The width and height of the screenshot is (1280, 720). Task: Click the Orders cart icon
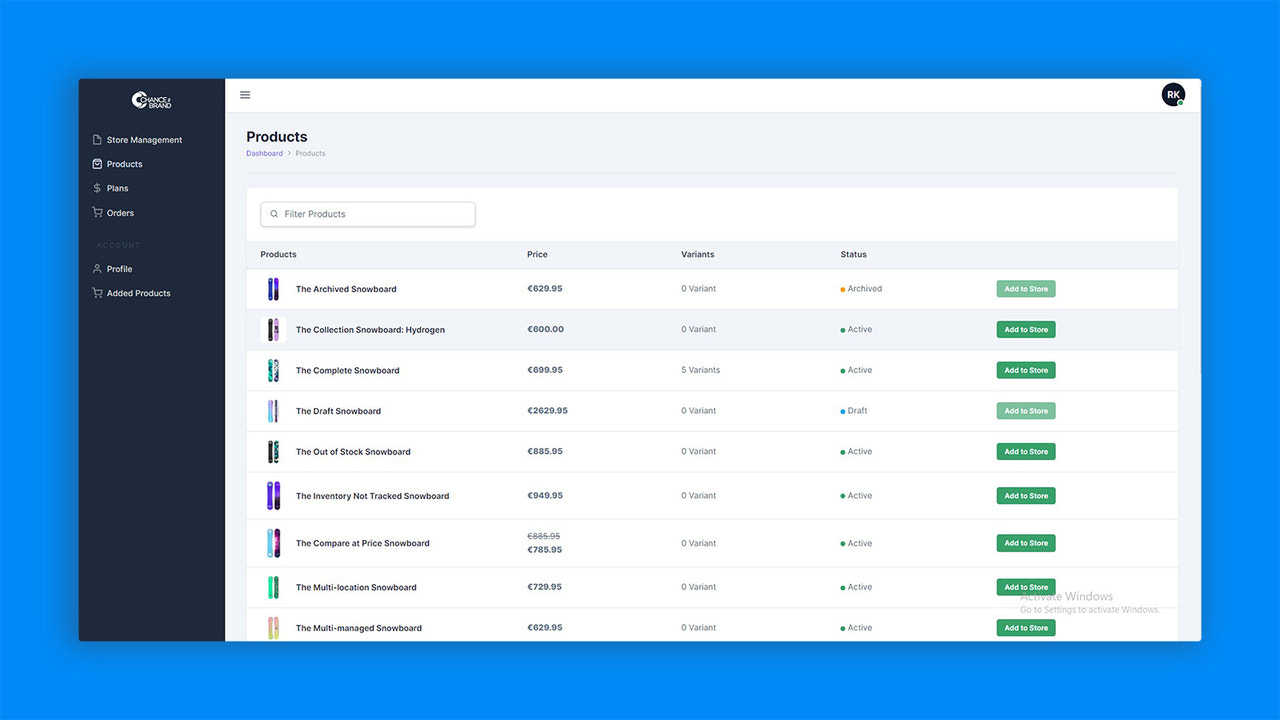(97, 213)
